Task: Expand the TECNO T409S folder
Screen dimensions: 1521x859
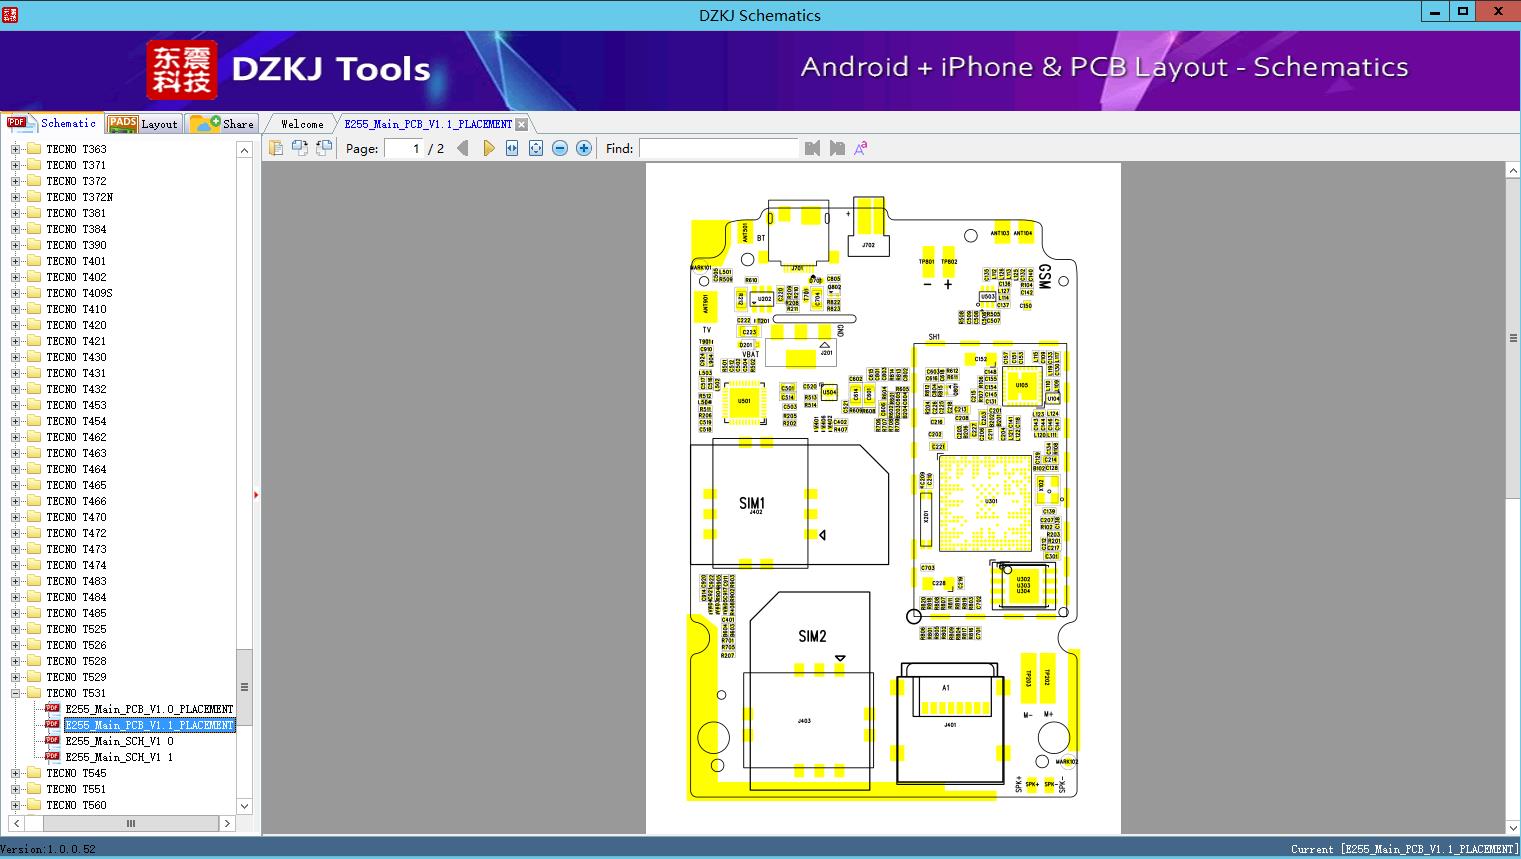Action: click(x=15, y=293)
